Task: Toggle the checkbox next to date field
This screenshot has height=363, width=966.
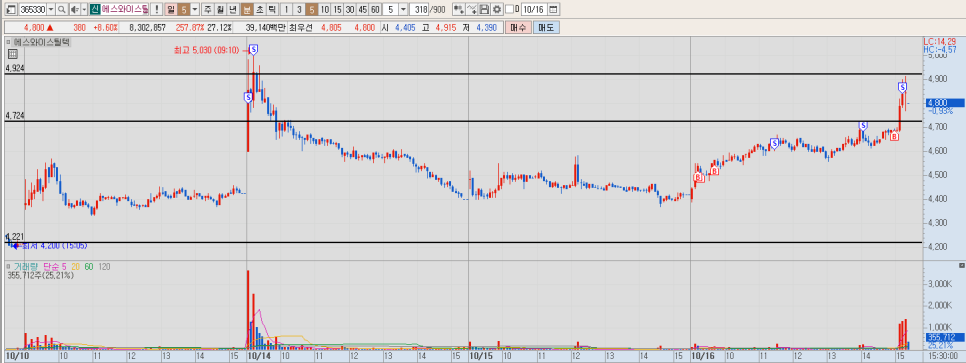Action: [x=509, y=10]
